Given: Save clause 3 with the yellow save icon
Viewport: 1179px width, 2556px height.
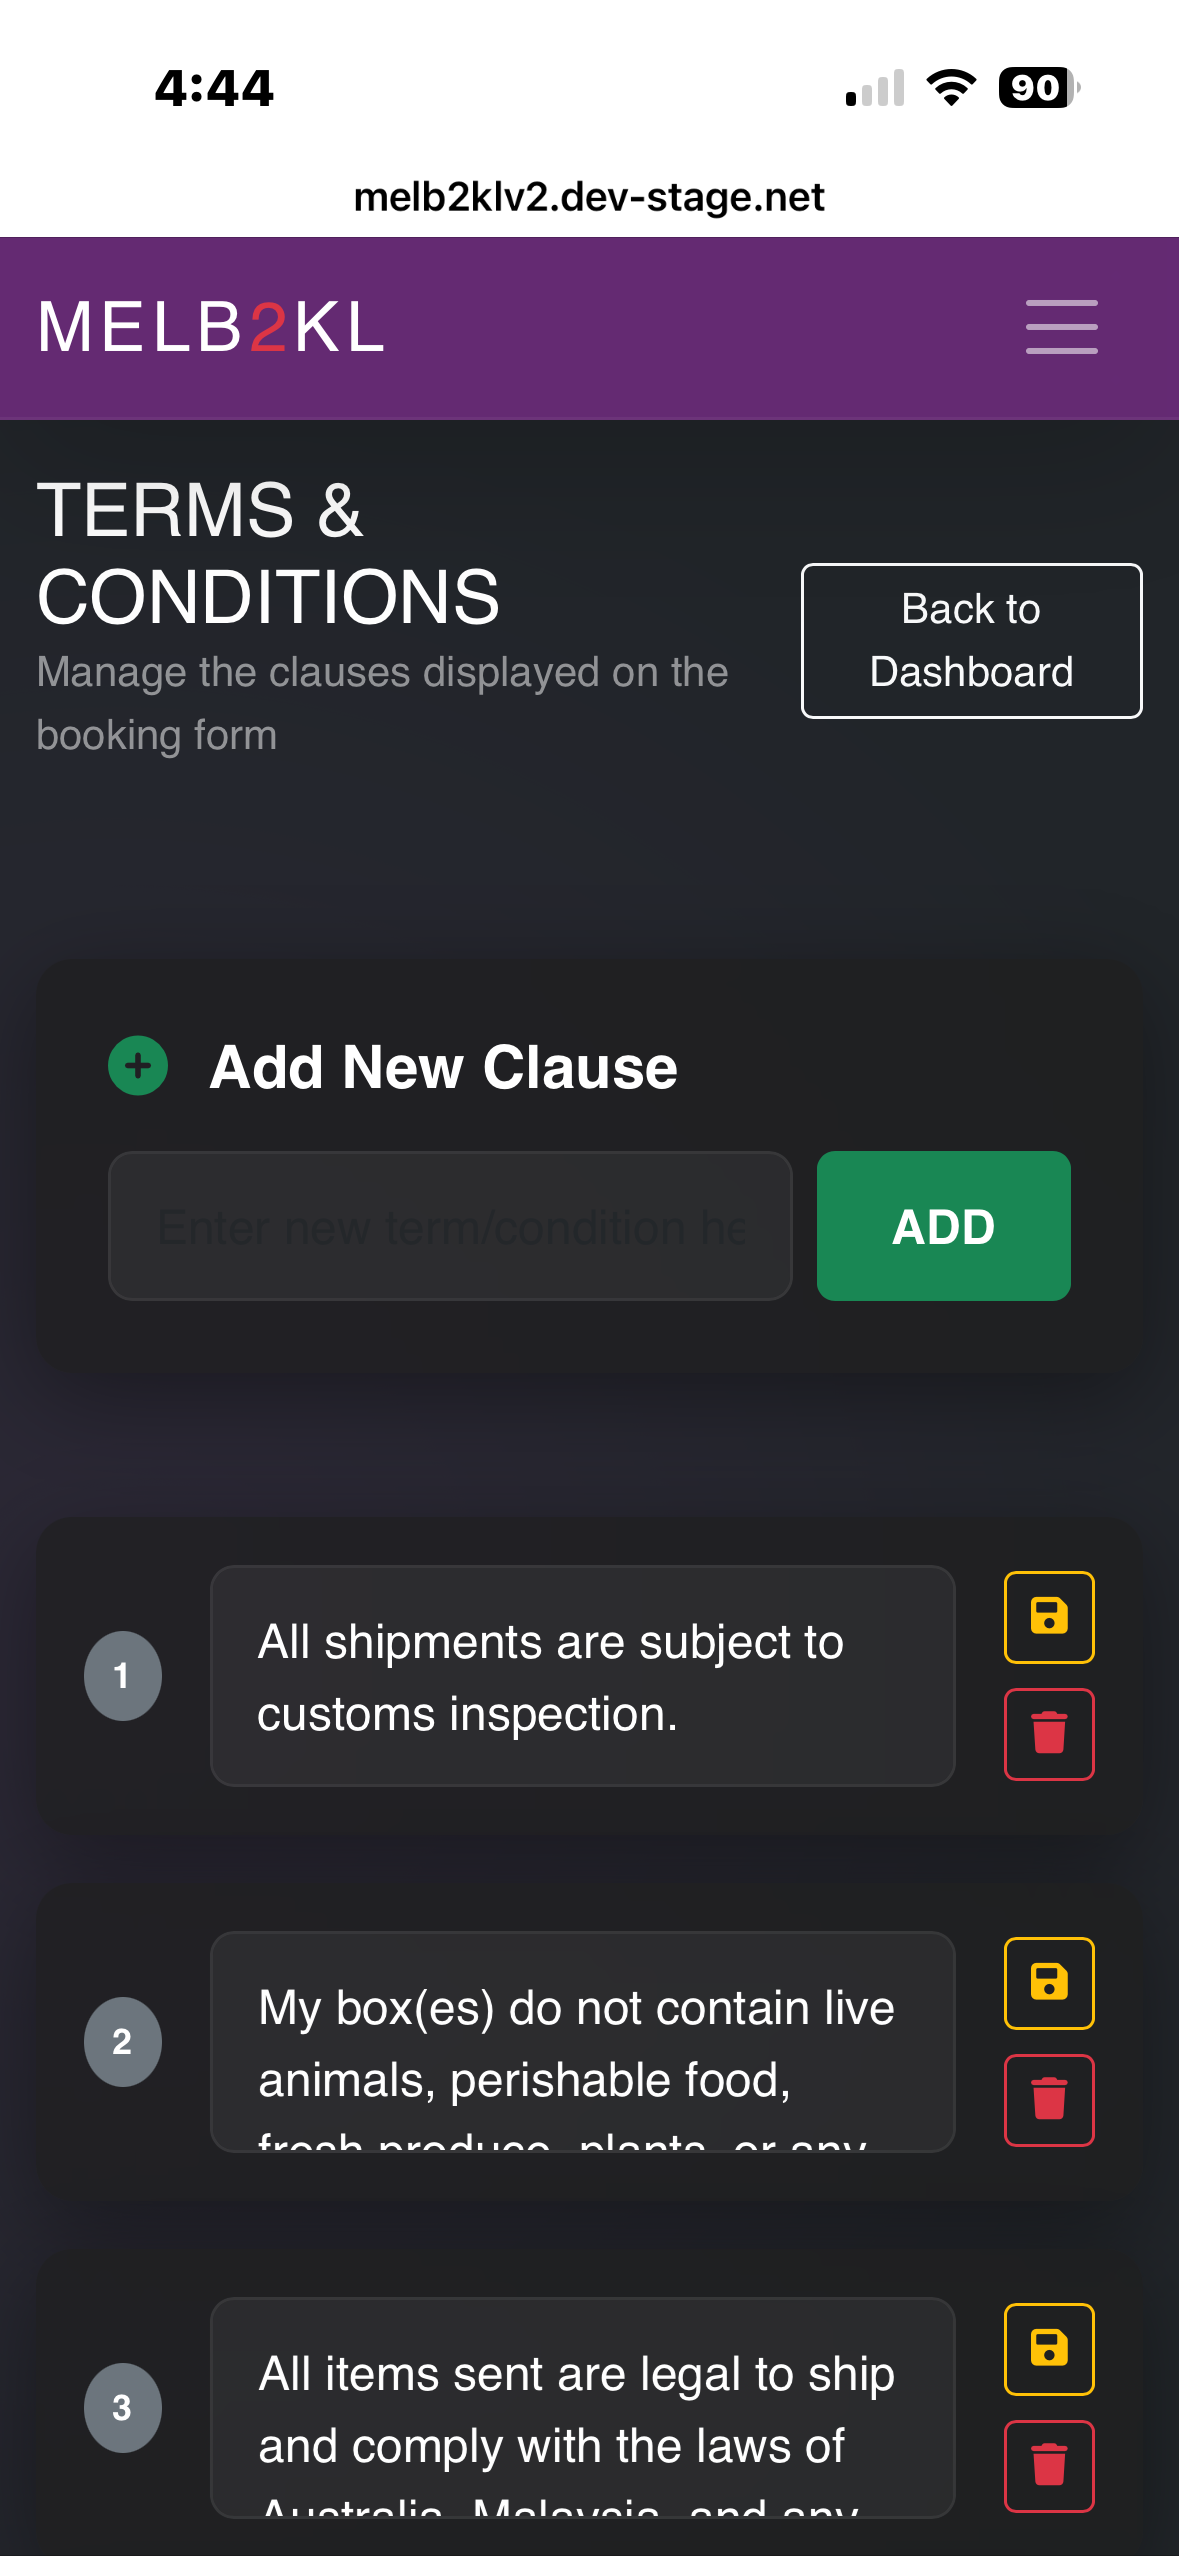Looking at the screenshot, I should (x=1048, y=2349).
